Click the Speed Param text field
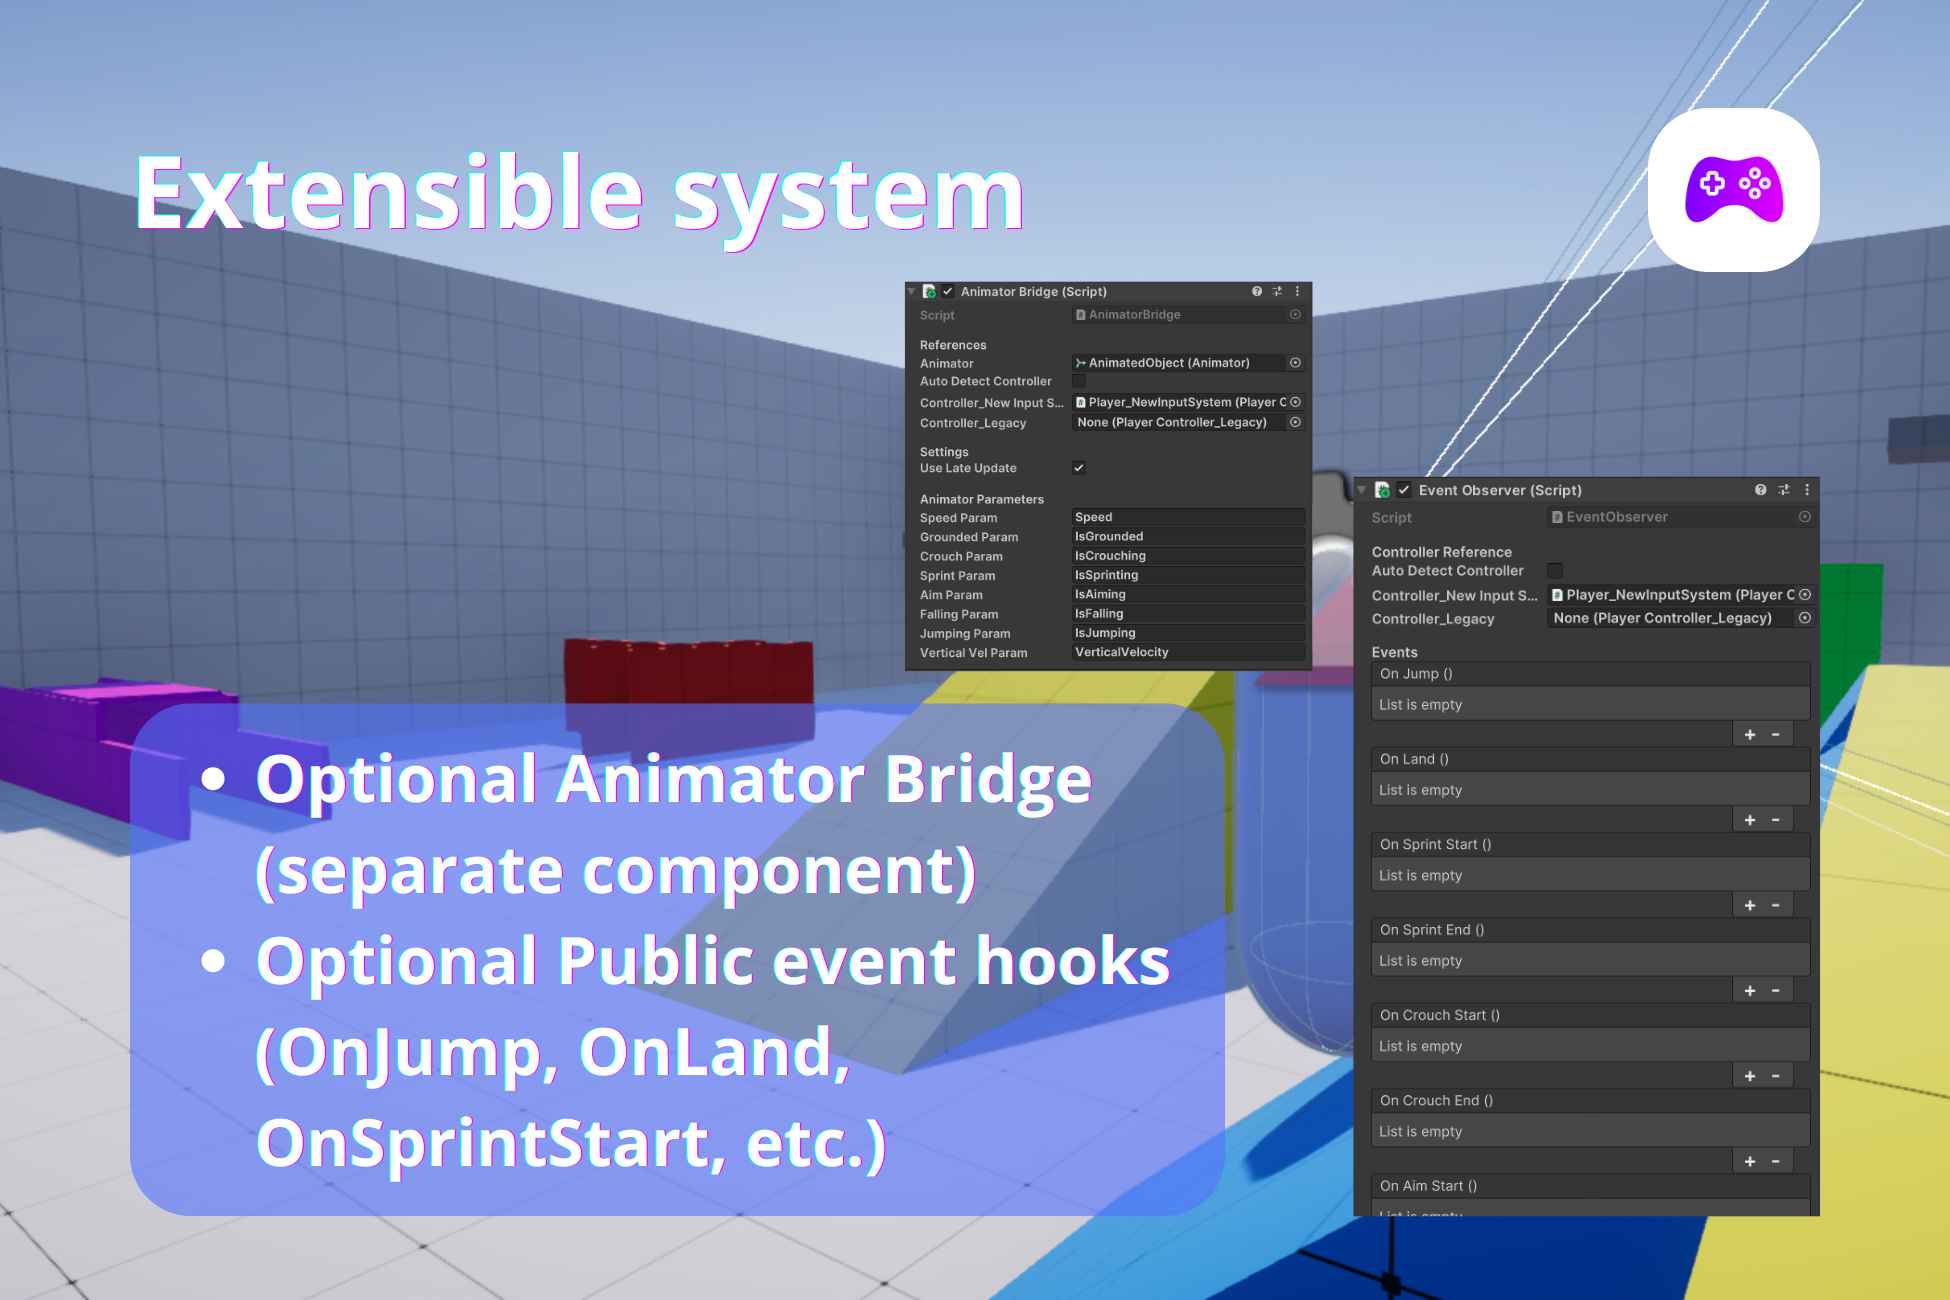 [x=1187, y=517]
